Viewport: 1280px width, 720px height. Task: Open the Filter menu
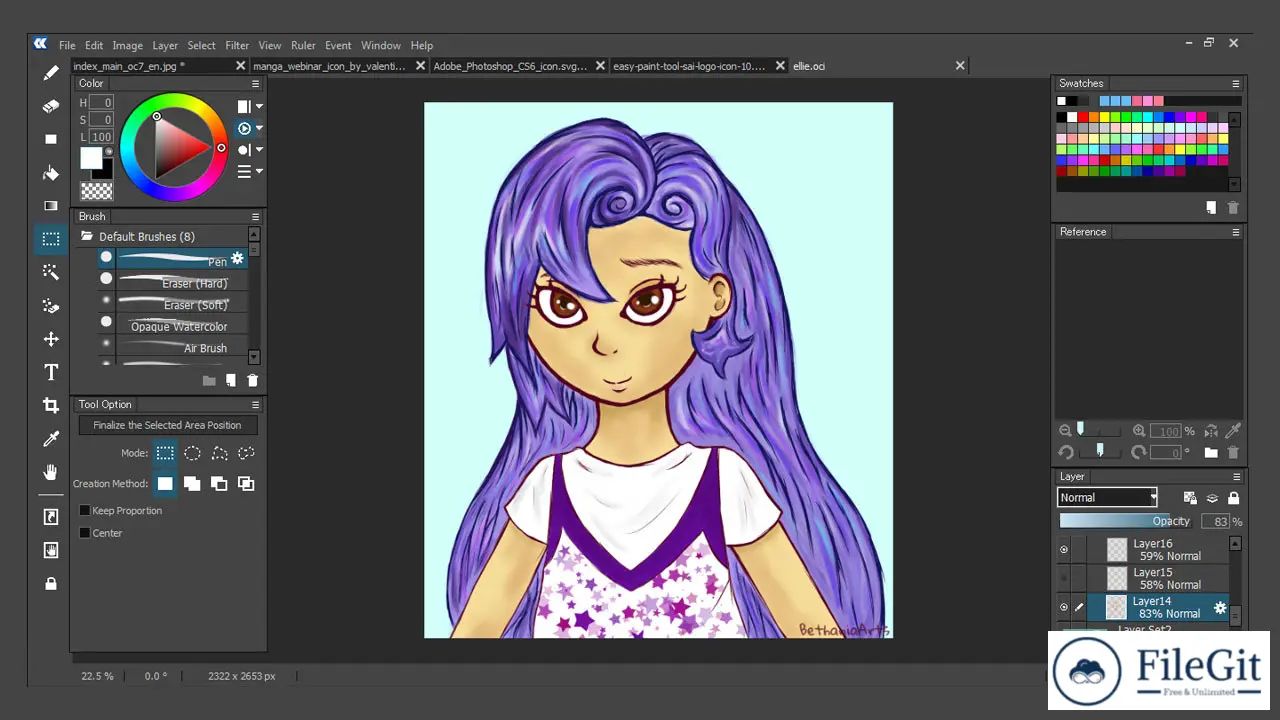(237, 45)
